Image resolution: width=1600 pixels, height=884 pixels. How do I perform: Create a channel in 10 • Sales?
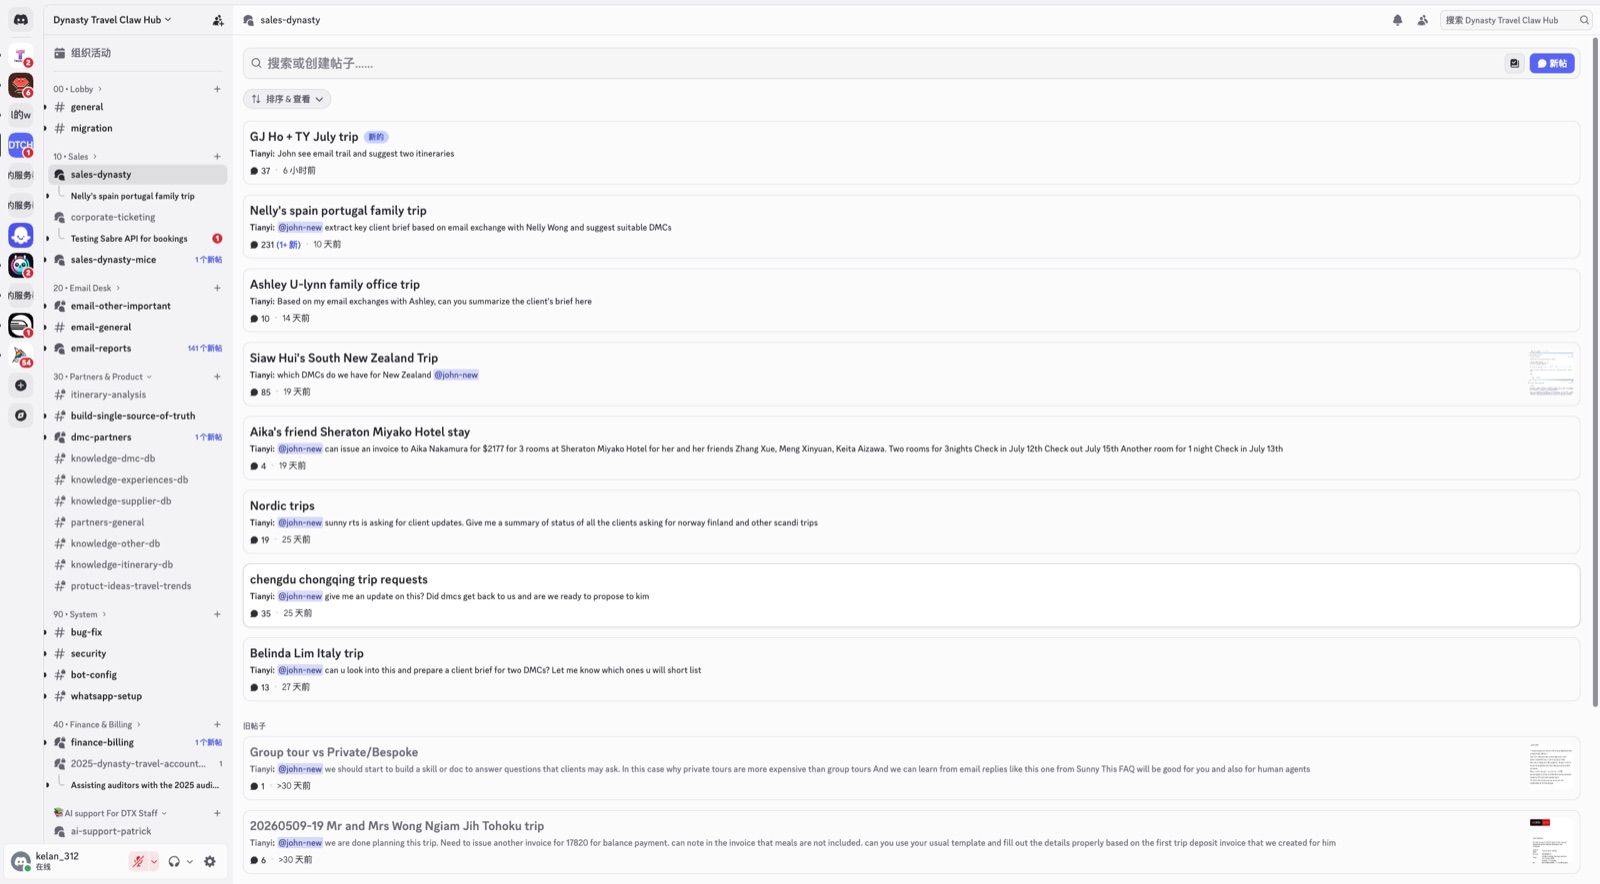pos(217,156)
